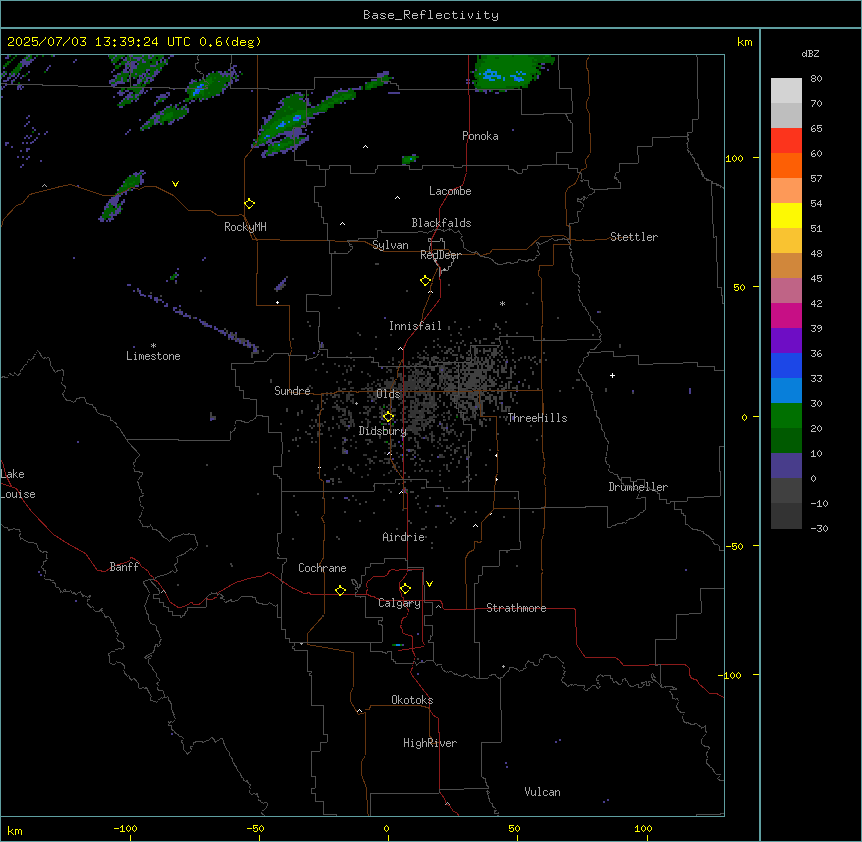Pick the purple 36-39 dBZ legend swatch

point(786,341)
